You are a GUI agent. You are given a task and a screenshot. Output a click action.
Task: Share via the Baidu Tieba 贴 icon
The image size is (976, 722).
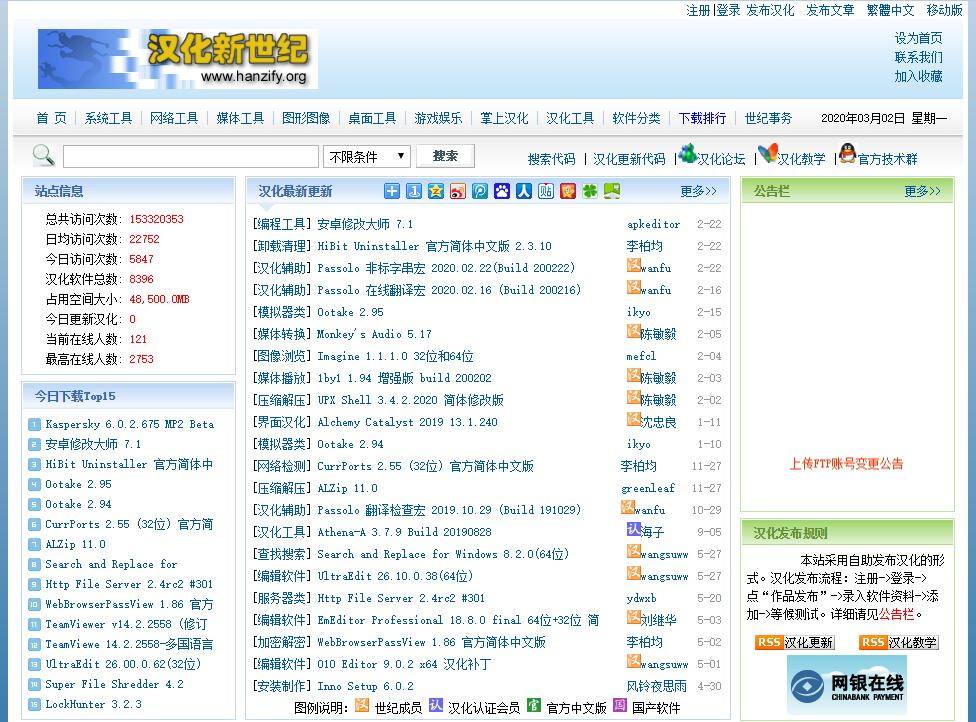pos(546,191)
